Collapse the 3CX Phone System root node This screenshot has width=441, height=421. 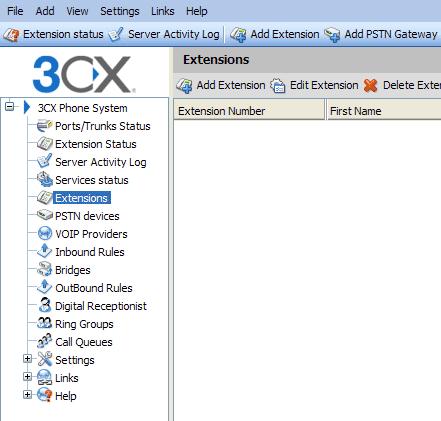pos(10,107)
